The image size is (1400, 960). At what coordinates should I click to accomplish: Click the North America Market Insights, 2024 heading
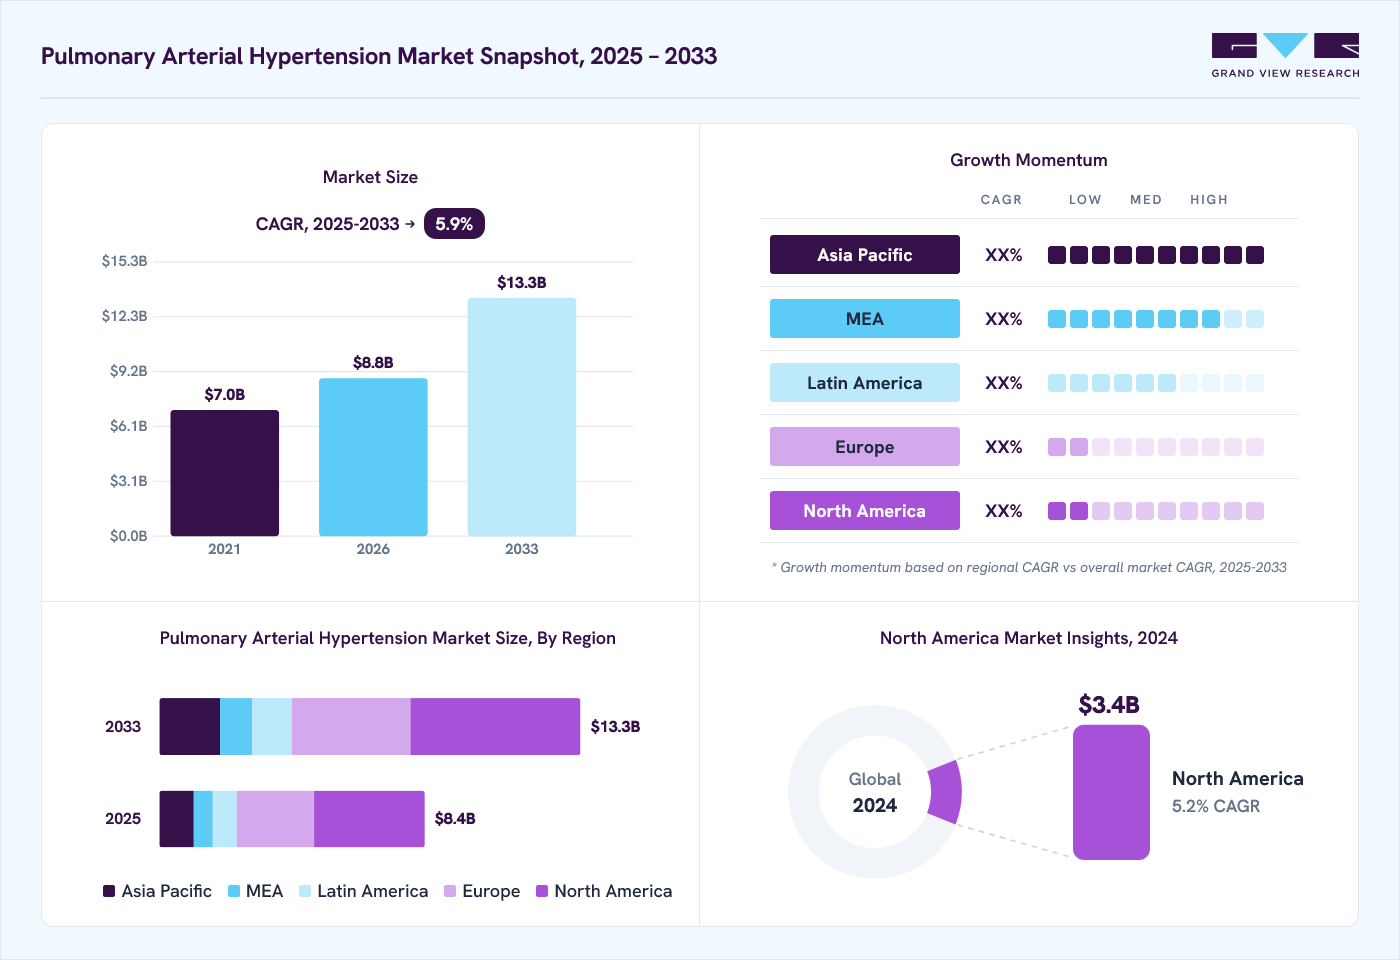click(x=1029, y=638)
